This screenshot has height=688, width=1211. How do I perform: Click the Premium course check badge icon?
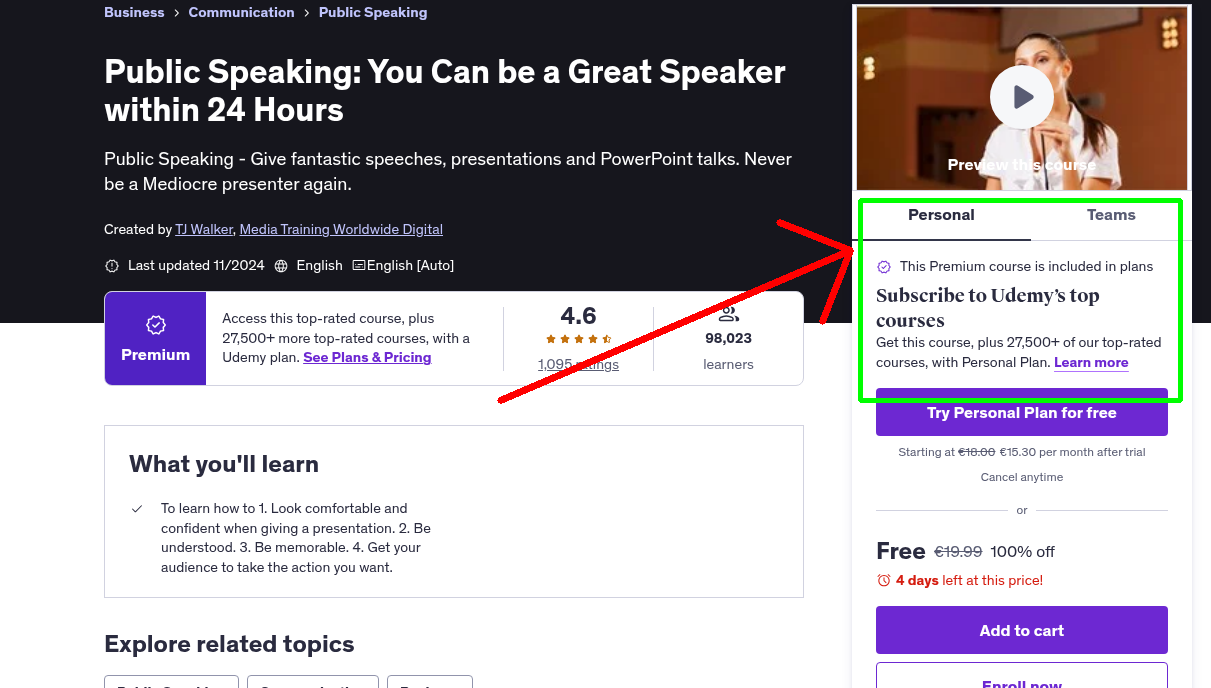pyautogui.click(x=884, y=267)
